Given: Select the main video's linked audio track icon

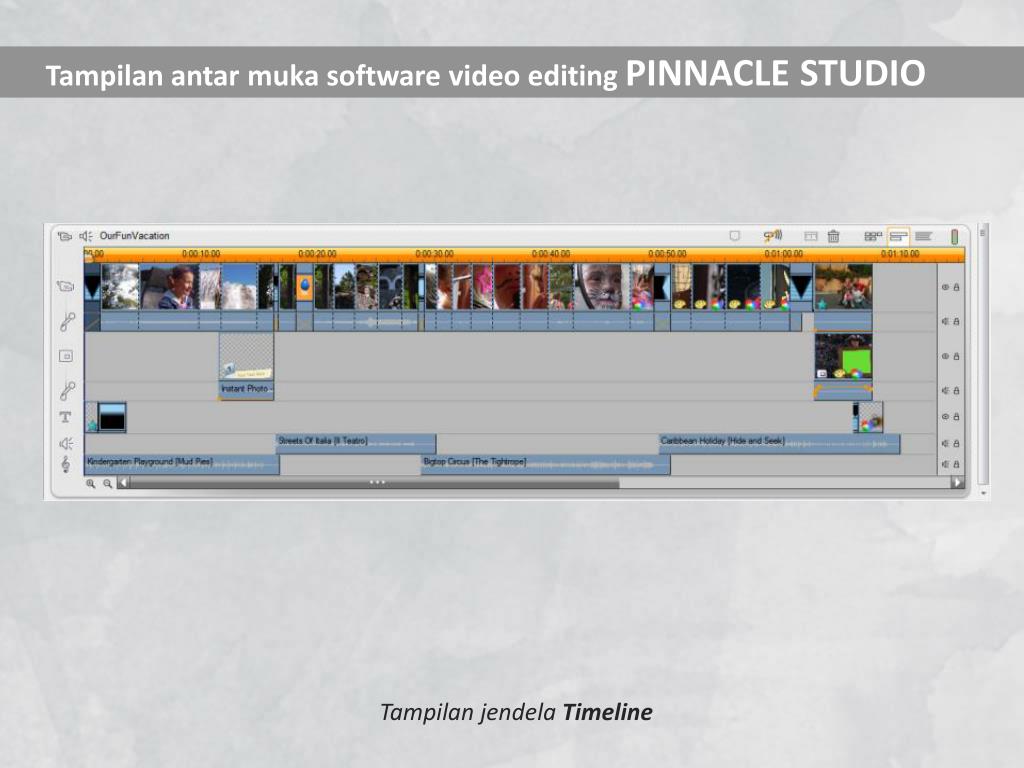Looking at the screenshot, I should [67, 321].
